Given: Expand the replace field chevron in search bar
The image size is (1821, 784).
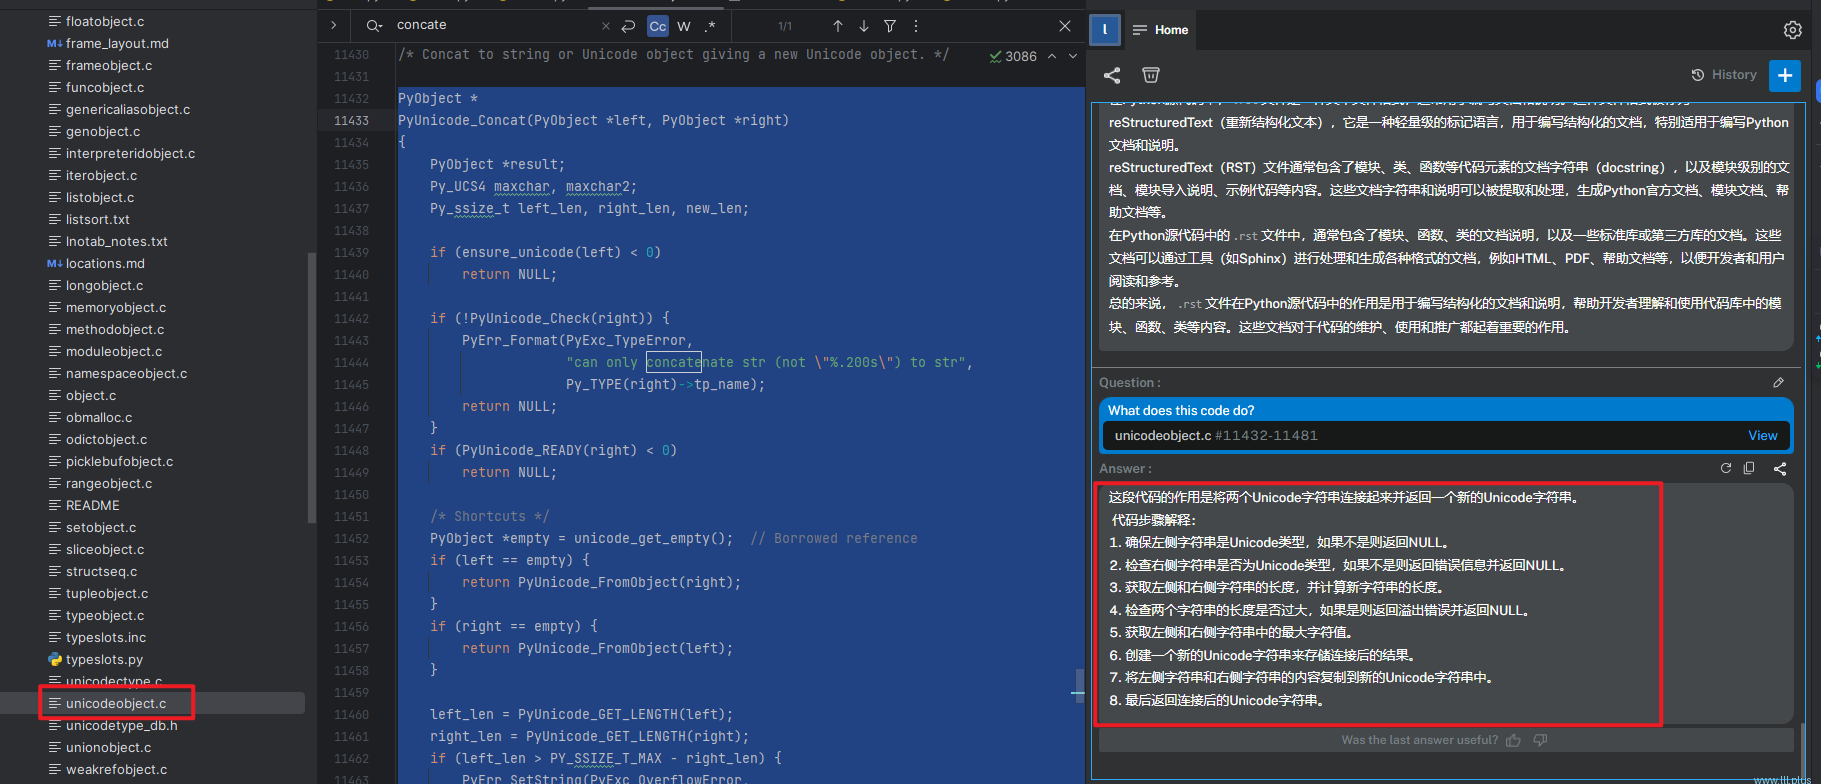Looking at the screenshot, I should (x=333, y=26).
